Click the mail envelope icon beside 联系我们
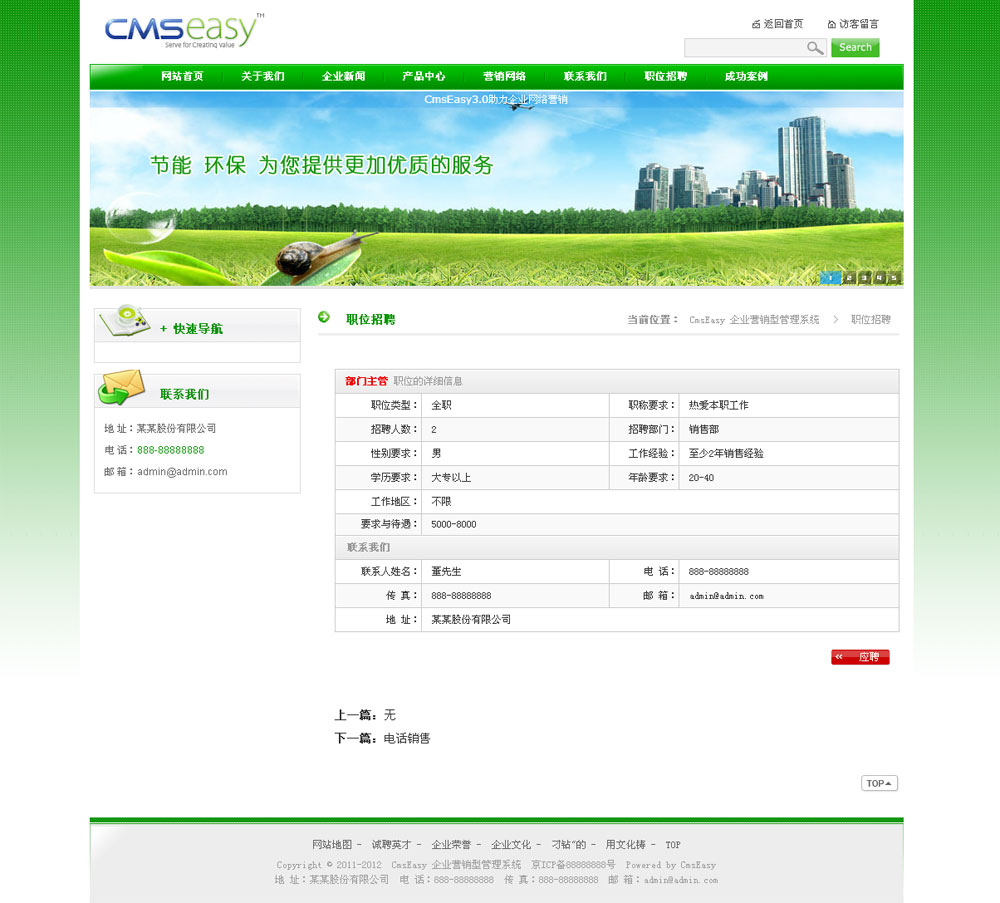This screenshot has height=903, width=1000. pos(122,387)
